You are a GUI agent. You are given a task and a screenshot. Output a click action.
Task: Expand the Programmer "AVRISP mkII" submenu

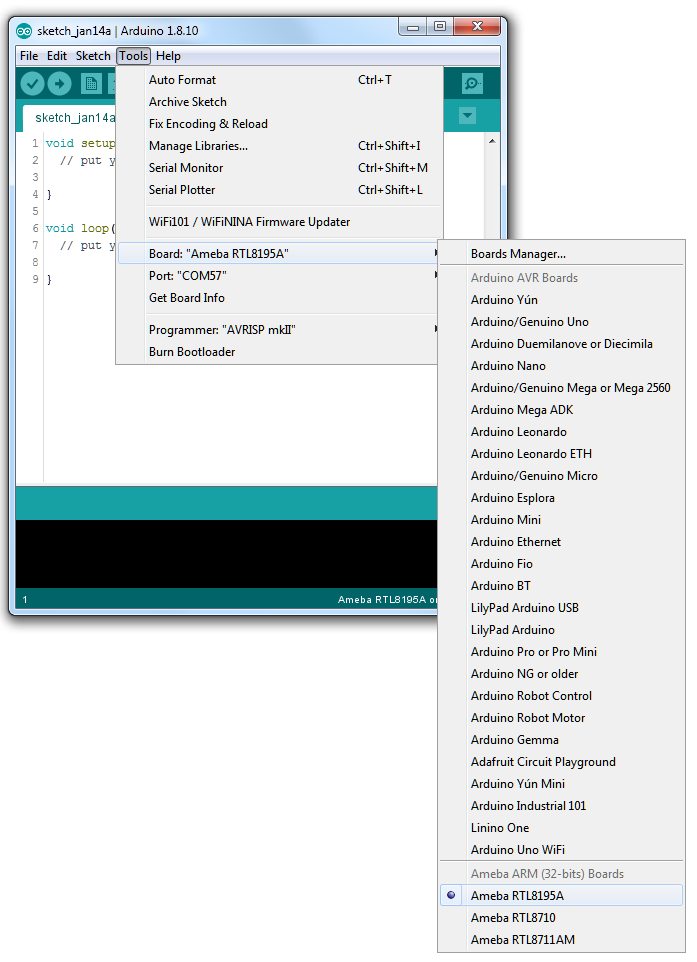click(x=279, y=329)
